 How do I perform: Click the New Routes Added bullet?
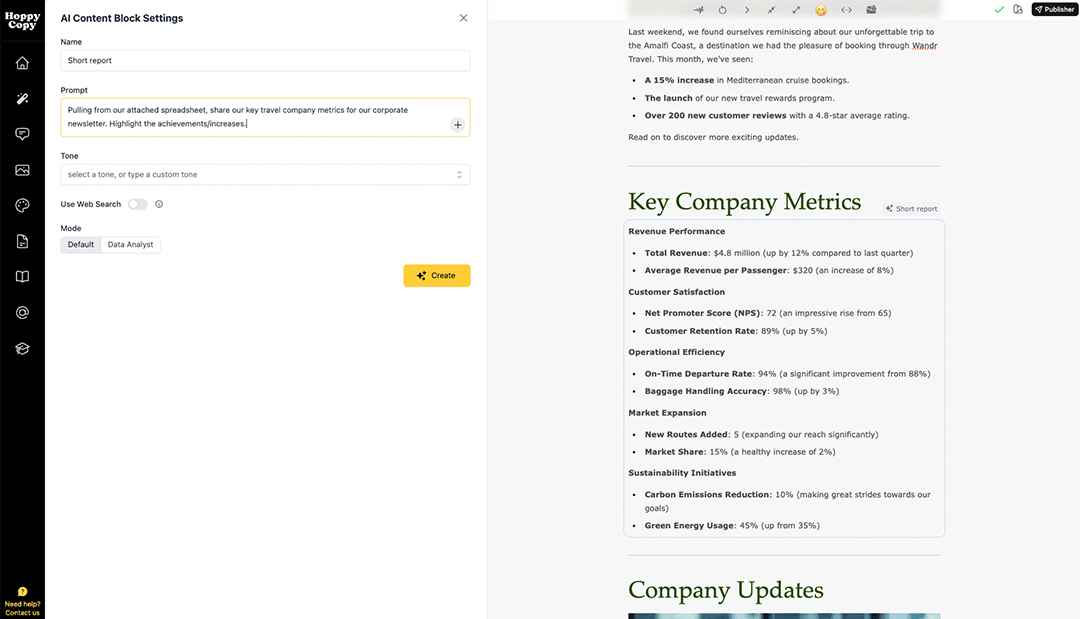[761, 434]
